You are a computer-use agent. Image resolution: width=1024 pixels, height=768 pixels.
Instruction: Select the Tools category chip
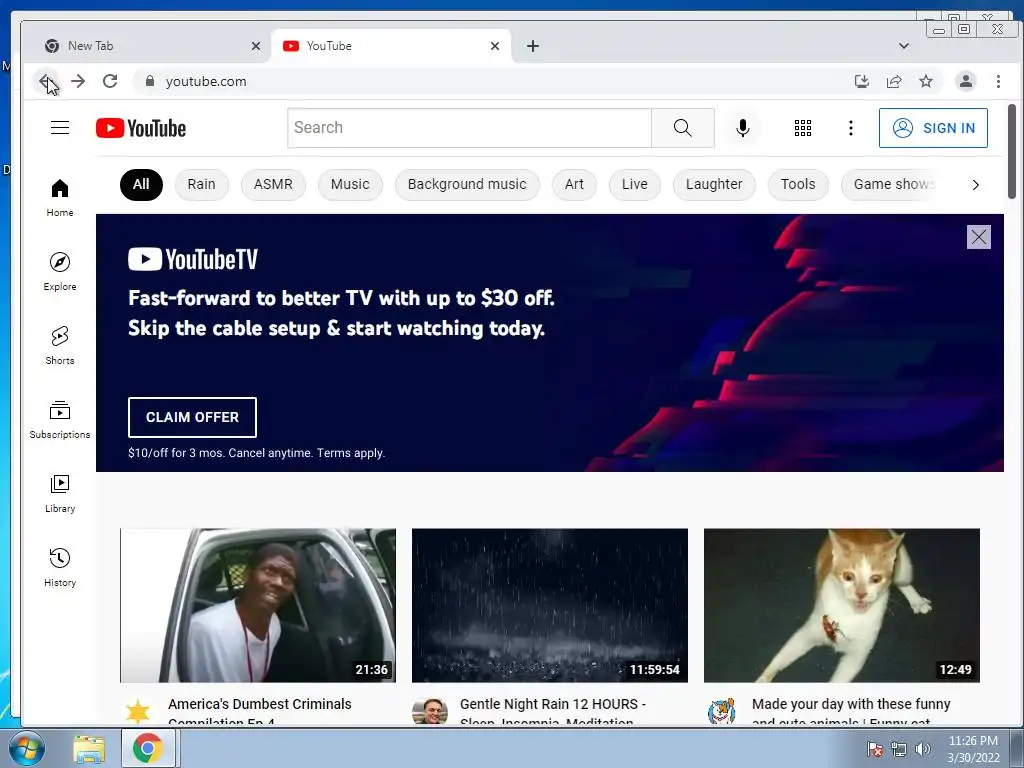(798, 185)
